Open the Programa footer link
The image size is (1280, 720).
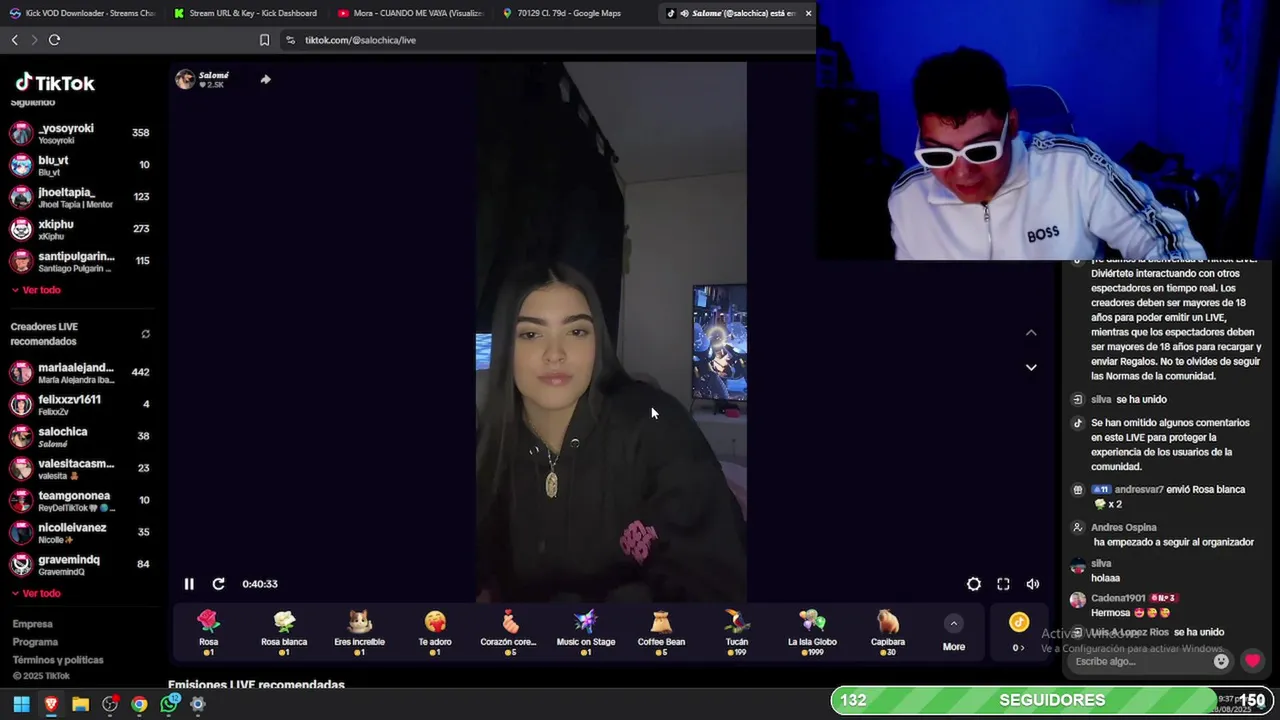pos(35,642)
